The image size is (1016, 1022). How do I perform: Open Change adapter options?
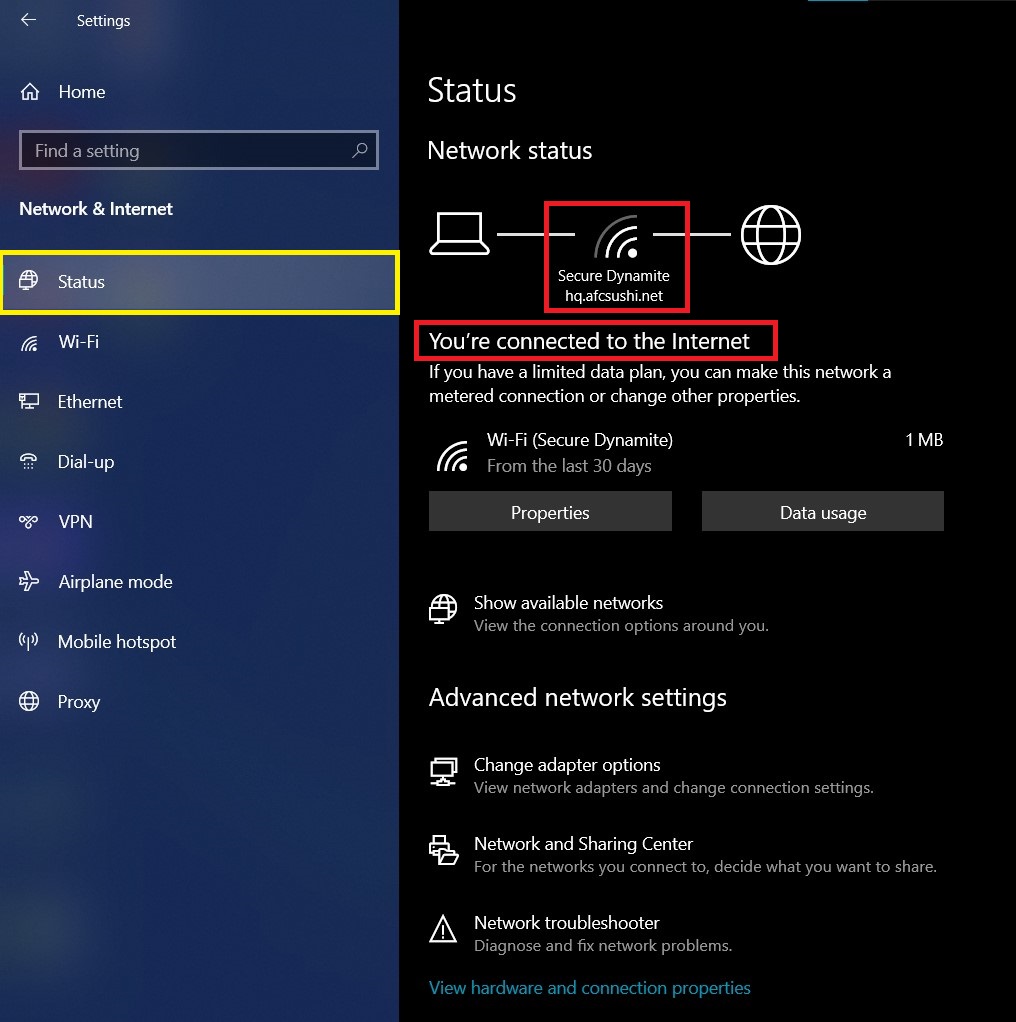point(567,765)
